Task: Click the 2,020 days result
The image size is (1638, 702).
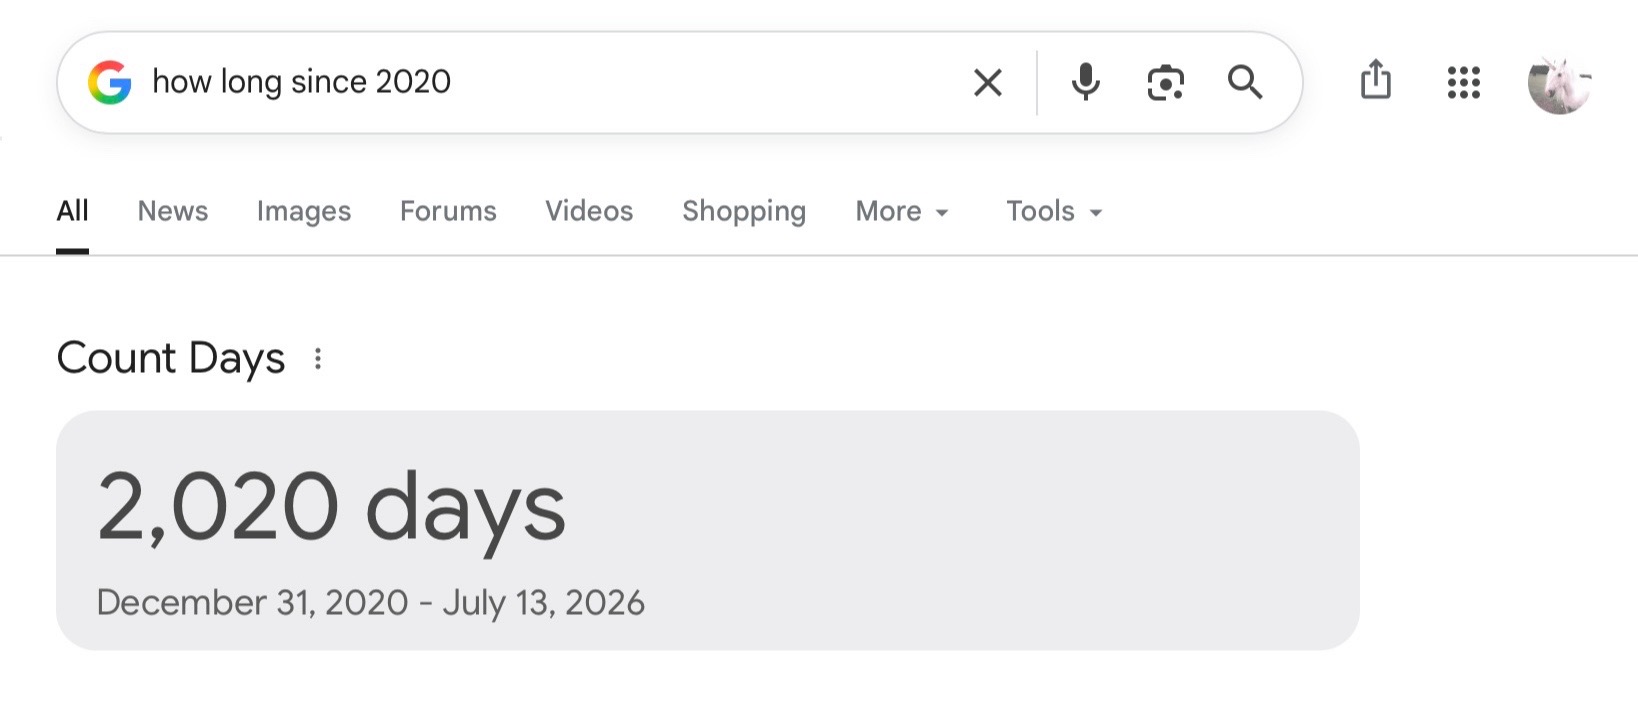Action: coord(332,508)
